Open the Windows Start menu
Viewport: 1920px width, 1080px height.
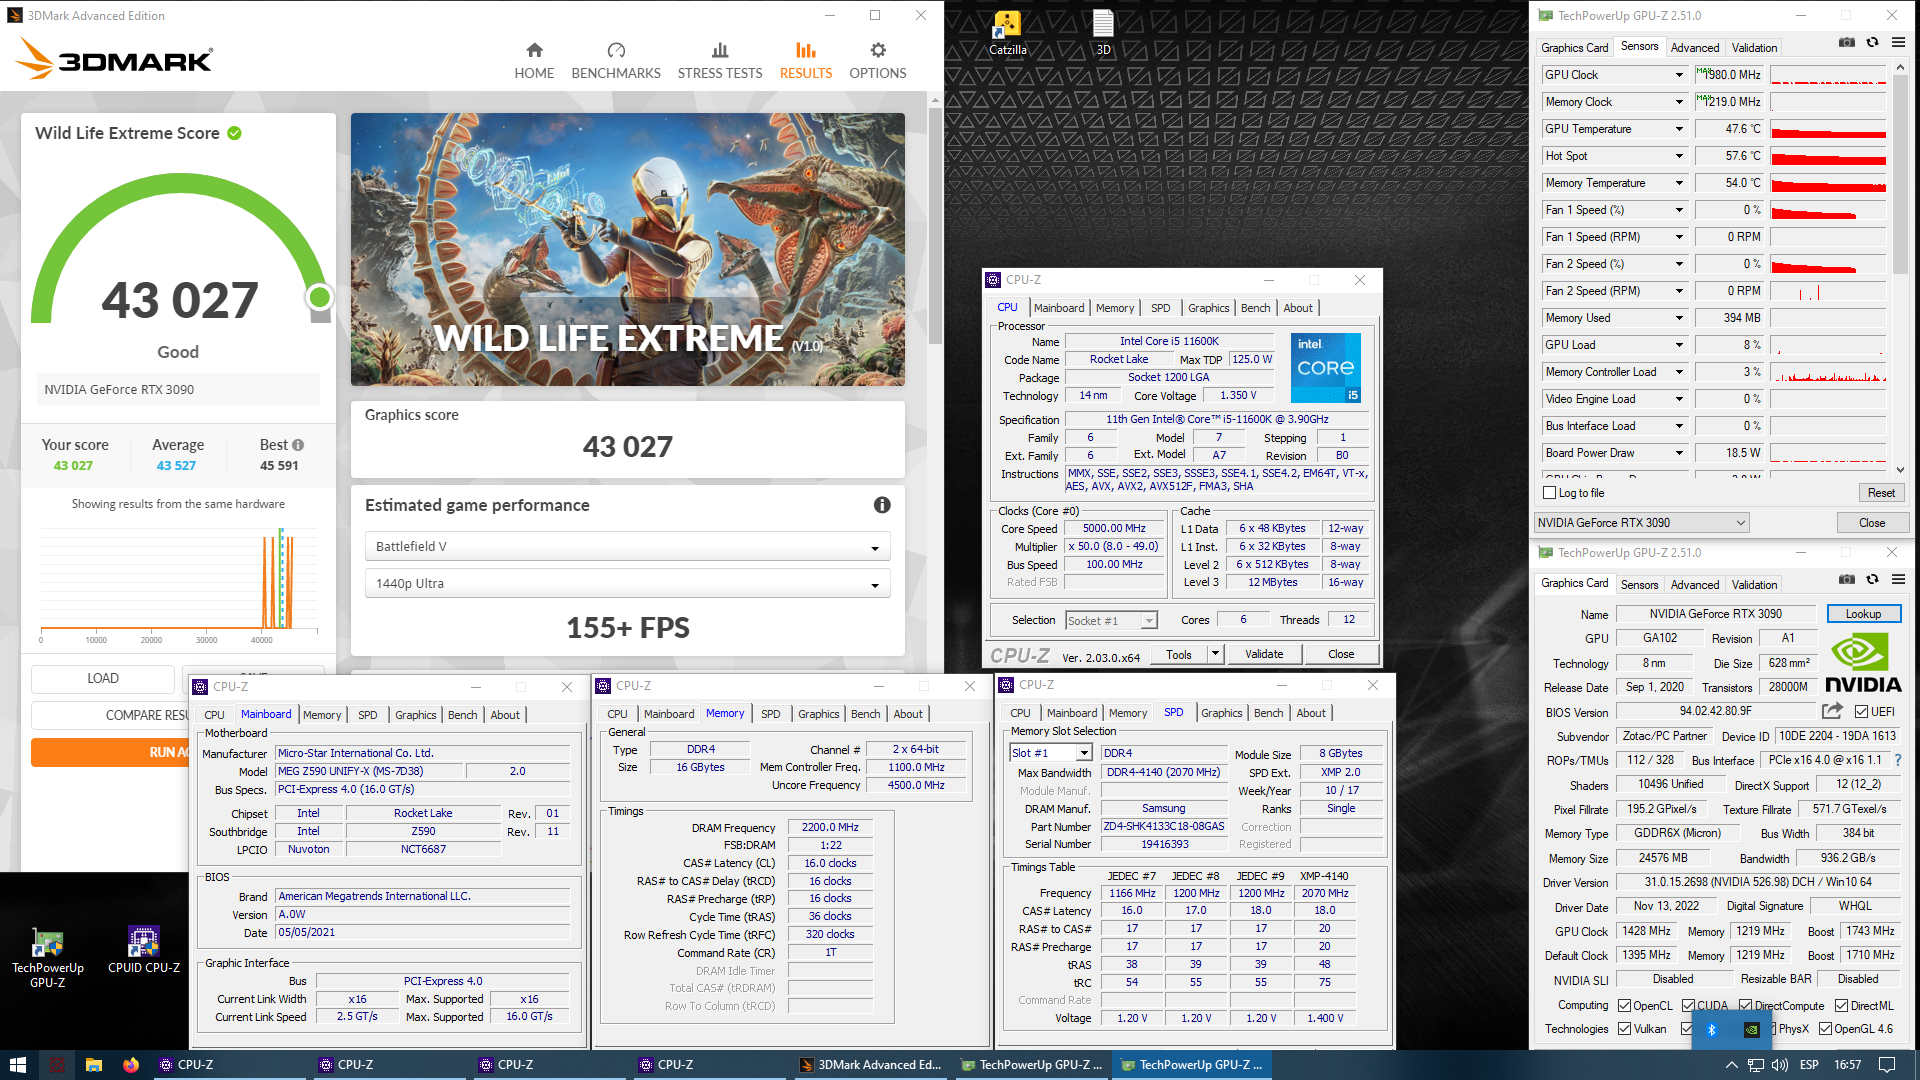(17, 1065)
